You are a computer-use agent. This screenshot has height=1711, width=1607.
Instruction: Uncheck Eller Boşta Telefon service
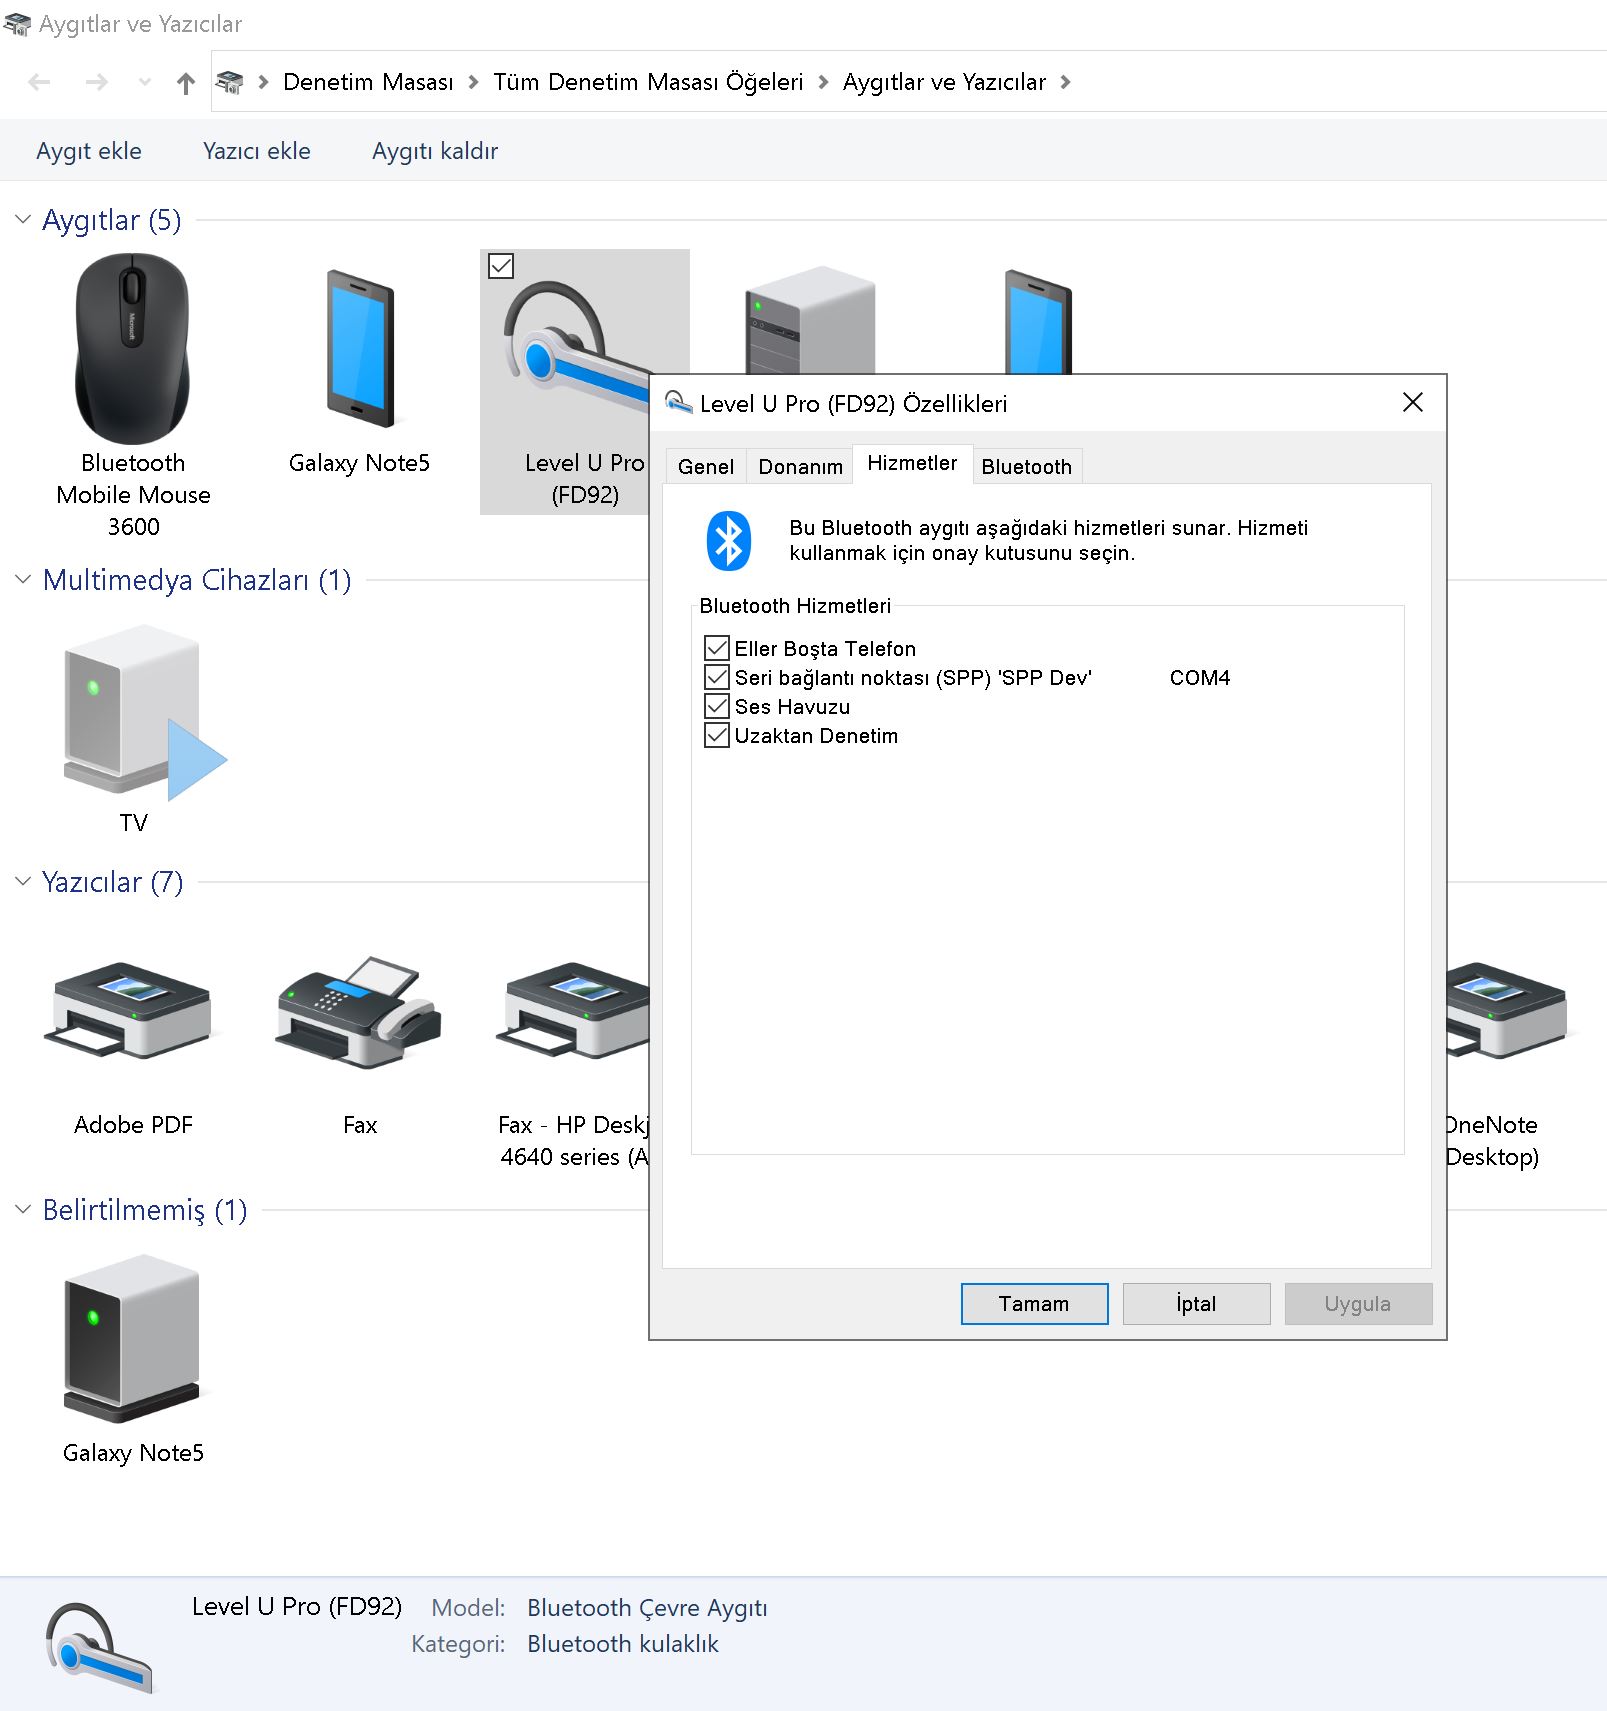[716, 648]
